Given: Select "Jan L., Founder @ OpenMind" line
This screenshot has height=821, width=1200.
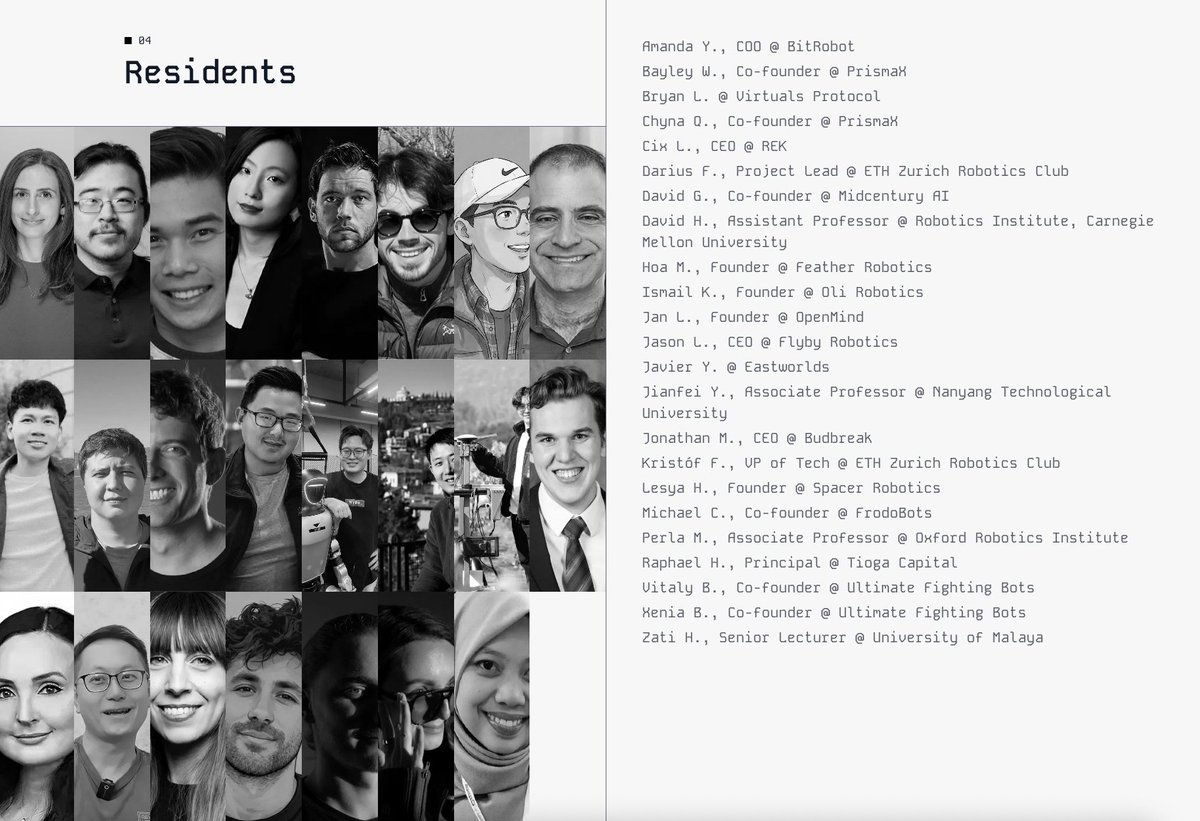Looking at the screenshot, I should [752, 317].
